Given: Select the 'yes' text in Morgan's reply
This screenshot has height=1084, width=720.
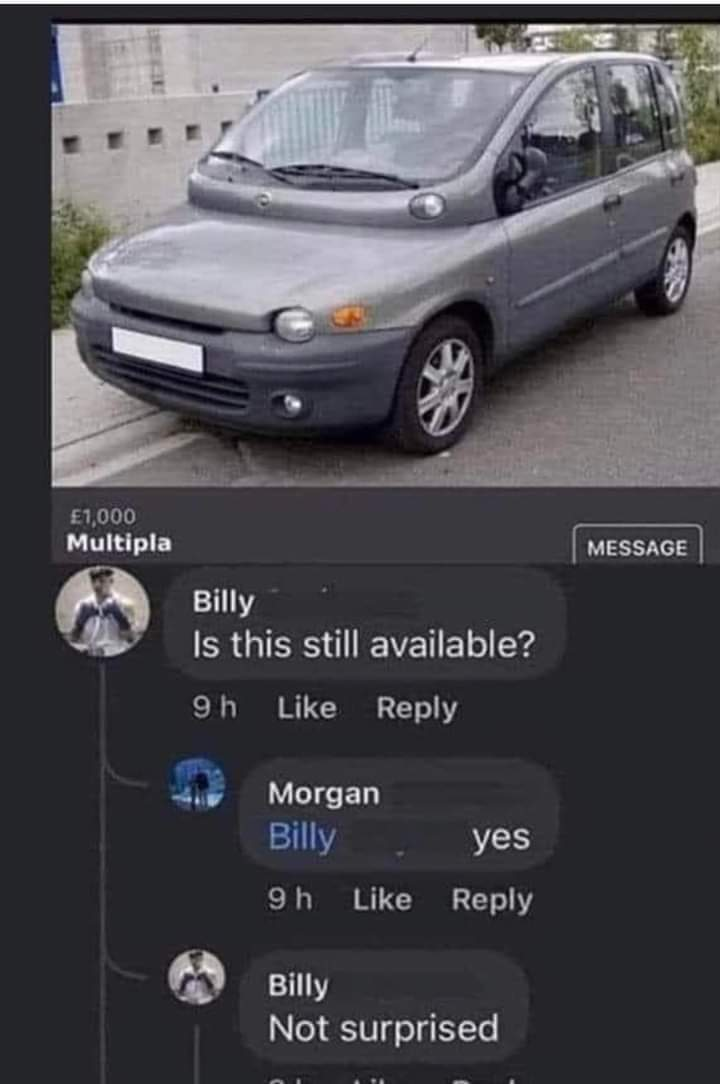Looking at the screenshot, I should pyautogui.click(x=501, y=838).
